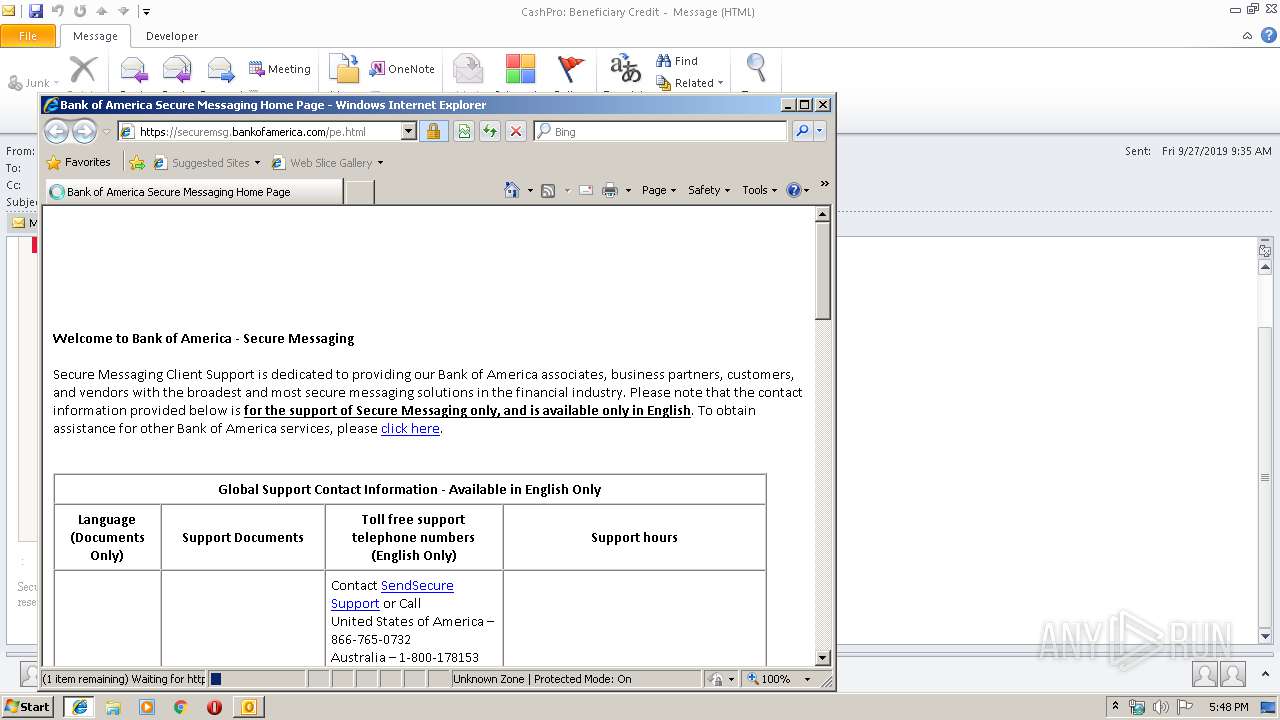Open the Tools menu in IE
The width and height of the screenshot is (1280, 720).
759,190
